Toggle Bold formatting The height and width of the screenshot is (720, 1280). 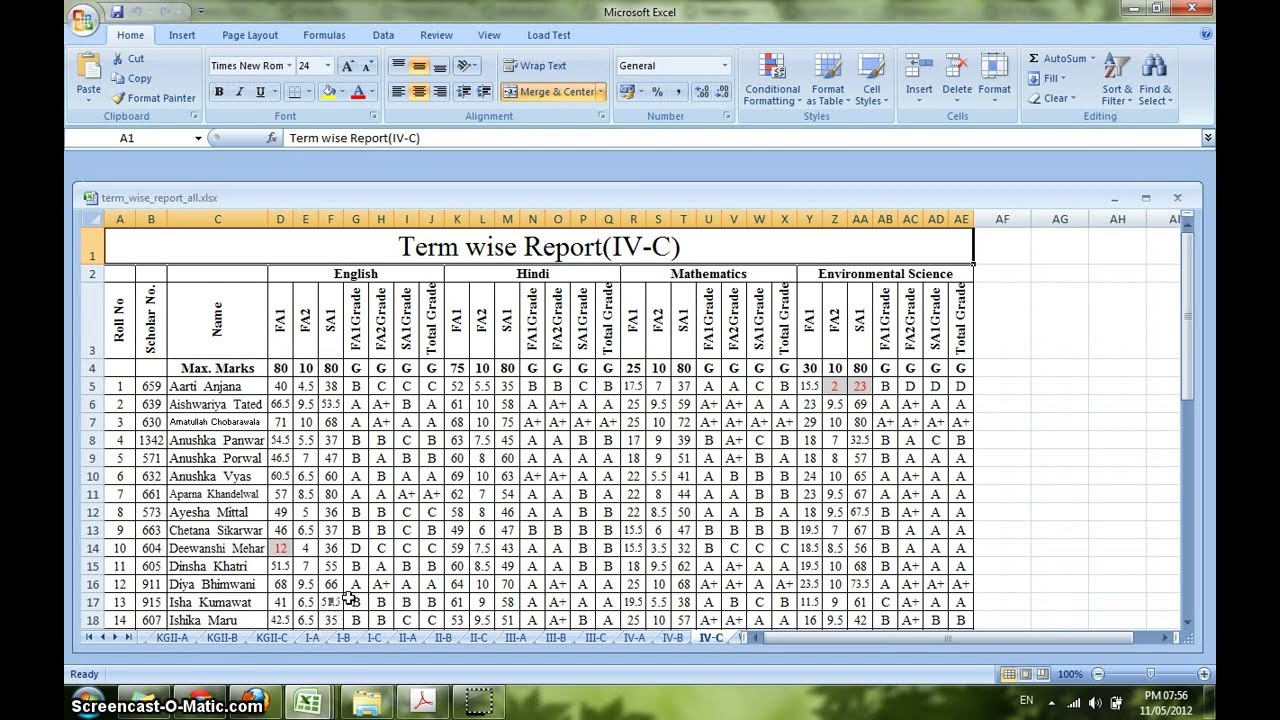(219, 92)
